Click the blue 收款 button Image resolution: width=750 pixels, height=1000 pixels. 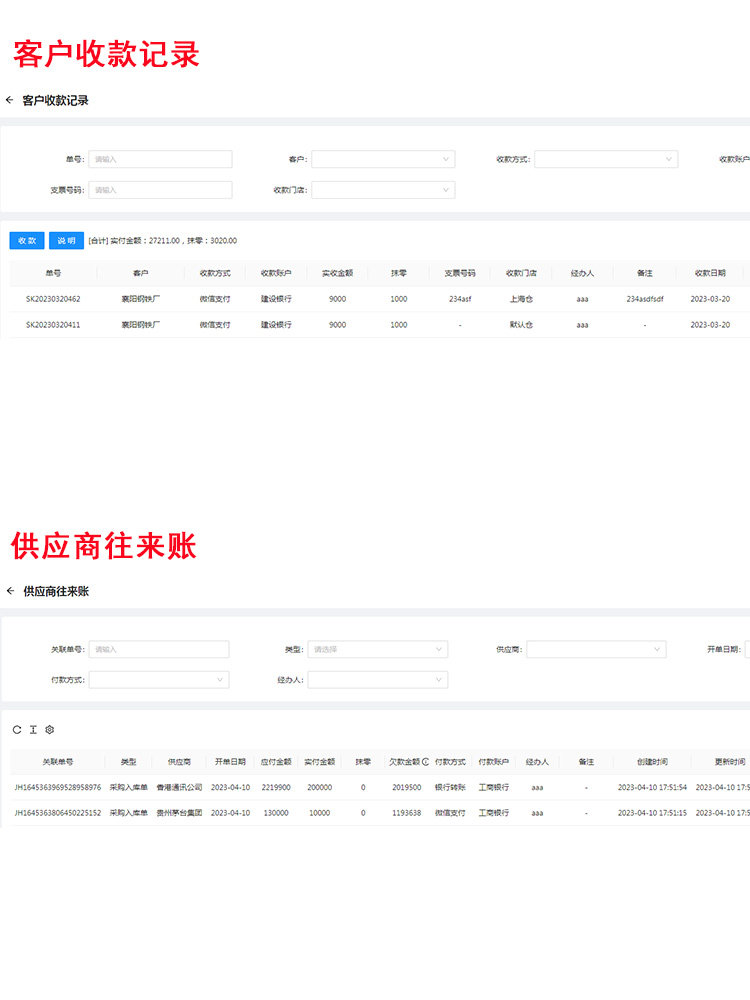pos(27,240)
